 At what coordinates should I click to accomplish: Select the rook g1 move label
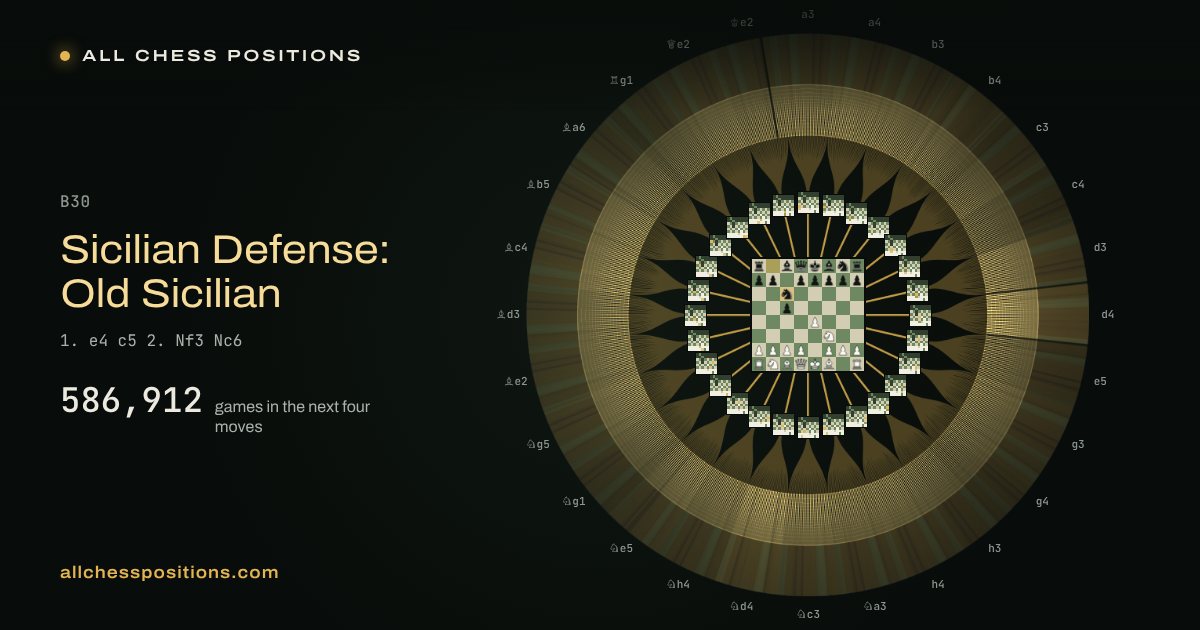[x=621, y=80]
